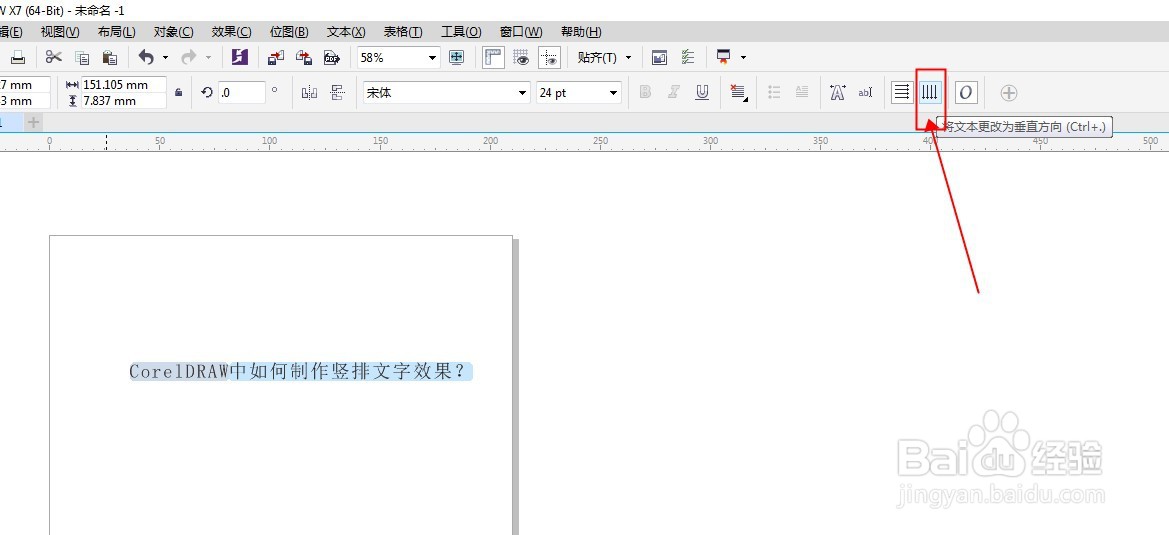Click the Paste clipboard icon
The image size is (1169, 535).
tap(110, 57)
